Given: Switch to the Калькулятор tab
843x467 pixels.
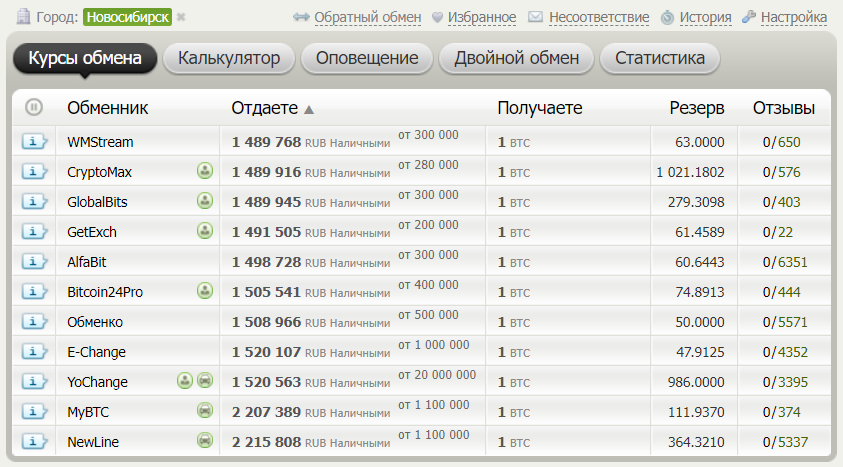Looking at the screenshot, I should [x=229, y=58].
